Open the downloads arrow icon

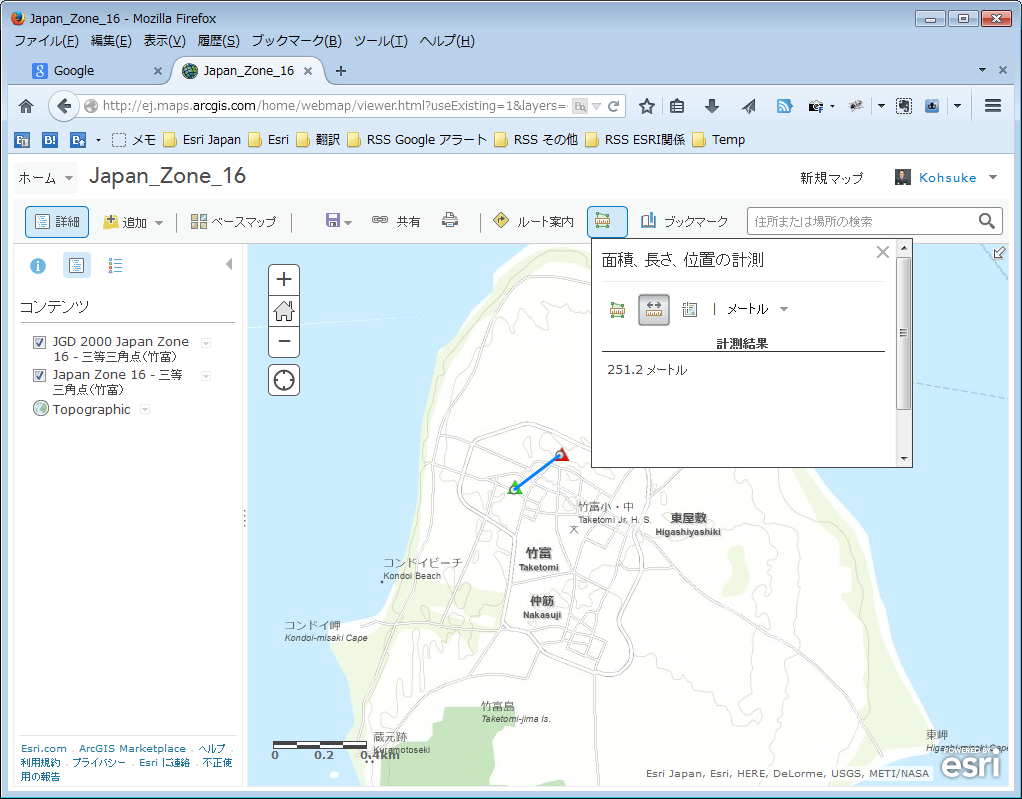coord(712,106)
